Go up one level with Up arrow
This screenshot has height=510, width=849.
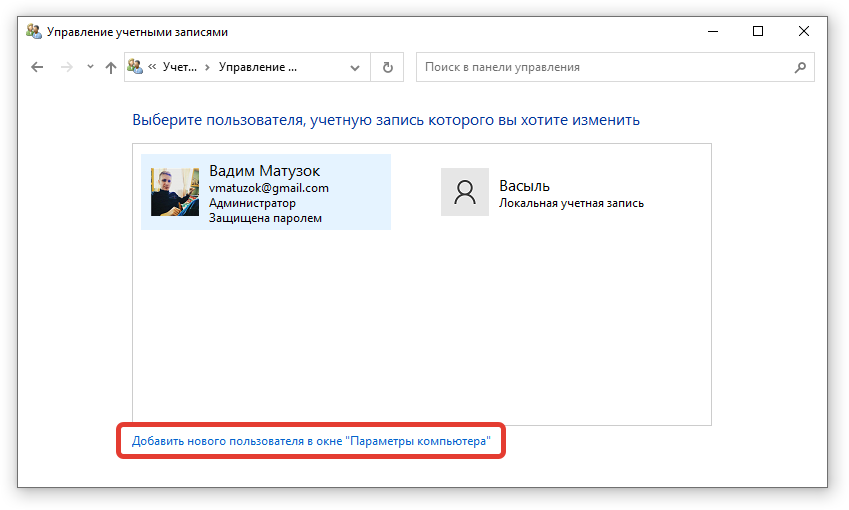pos(110,68)
